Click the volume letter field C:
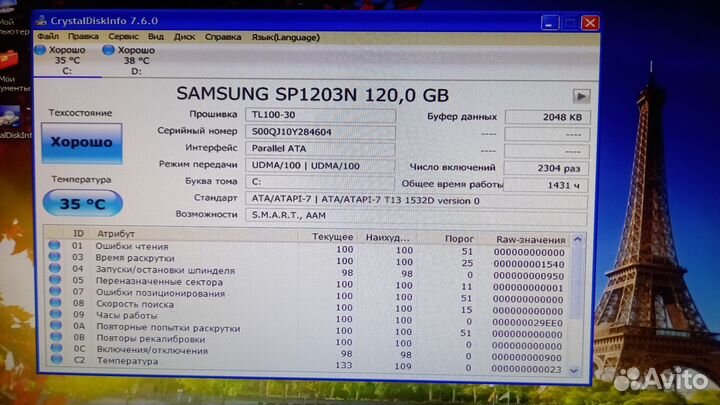The image size is (720, 405). [320, 182]
